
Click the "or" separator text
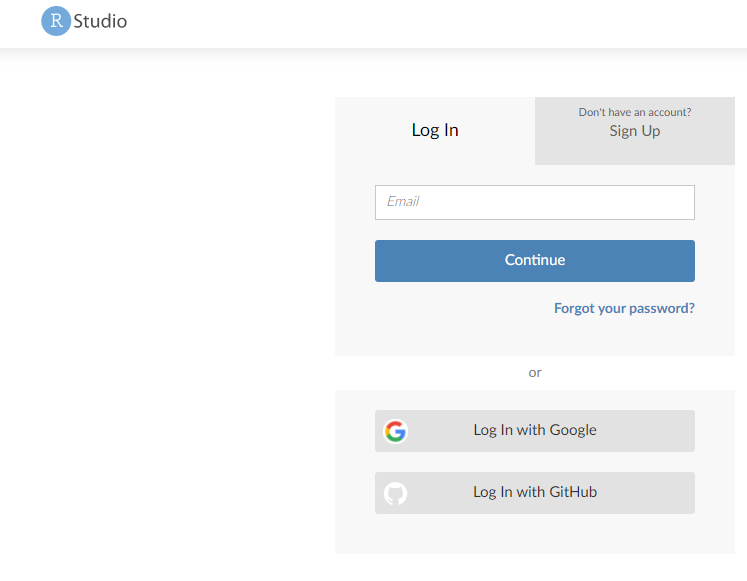535,372
